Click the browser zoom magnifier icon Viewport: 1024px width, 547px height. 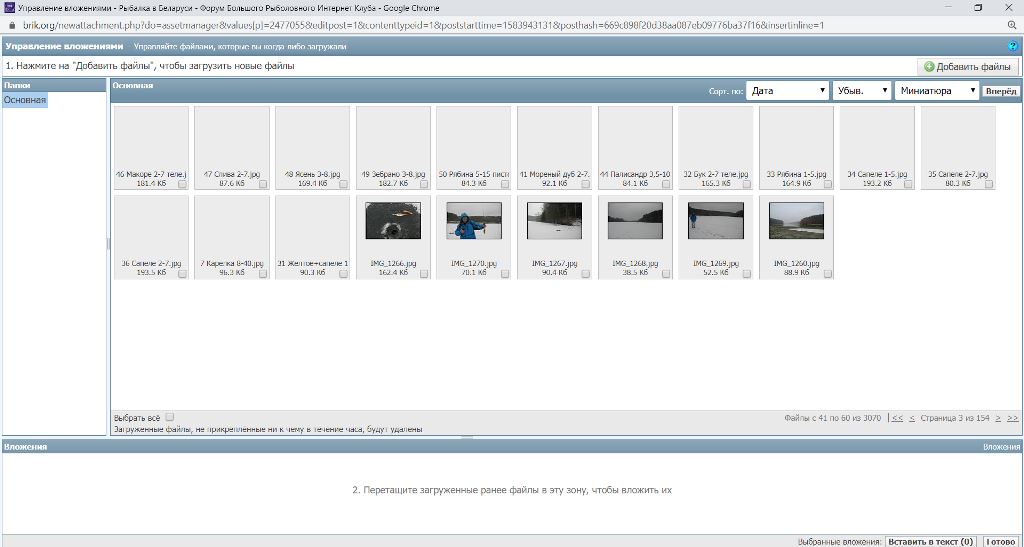pyautogui.click(x=1011, y=25)
